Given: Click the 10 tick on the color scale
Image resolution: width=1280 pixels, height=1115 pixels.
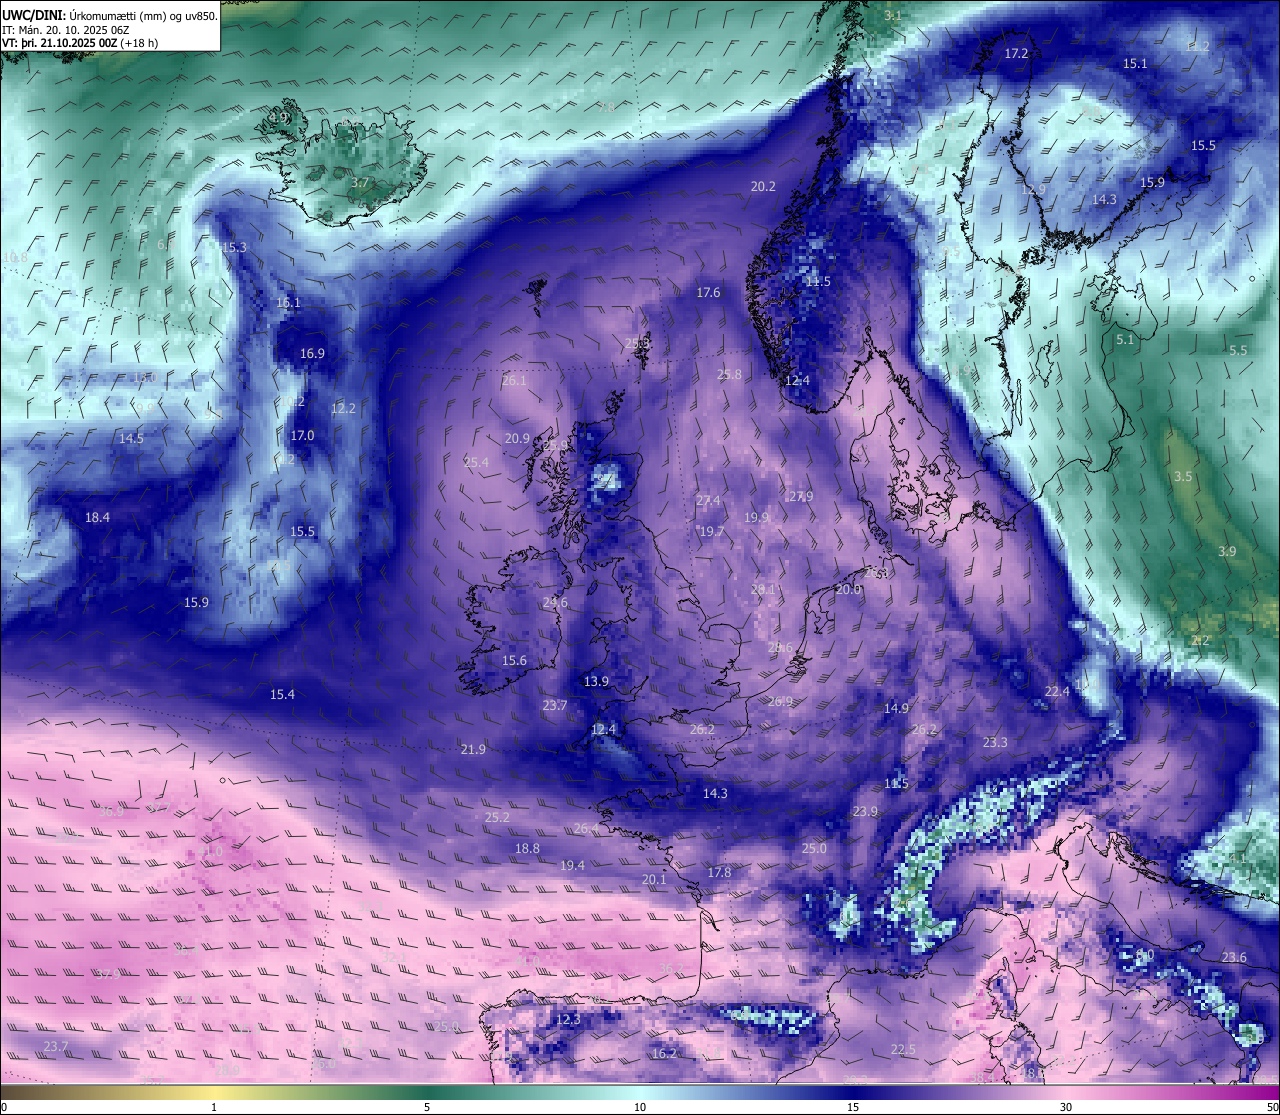Looking at the screenshot, I should (640, 1106).
